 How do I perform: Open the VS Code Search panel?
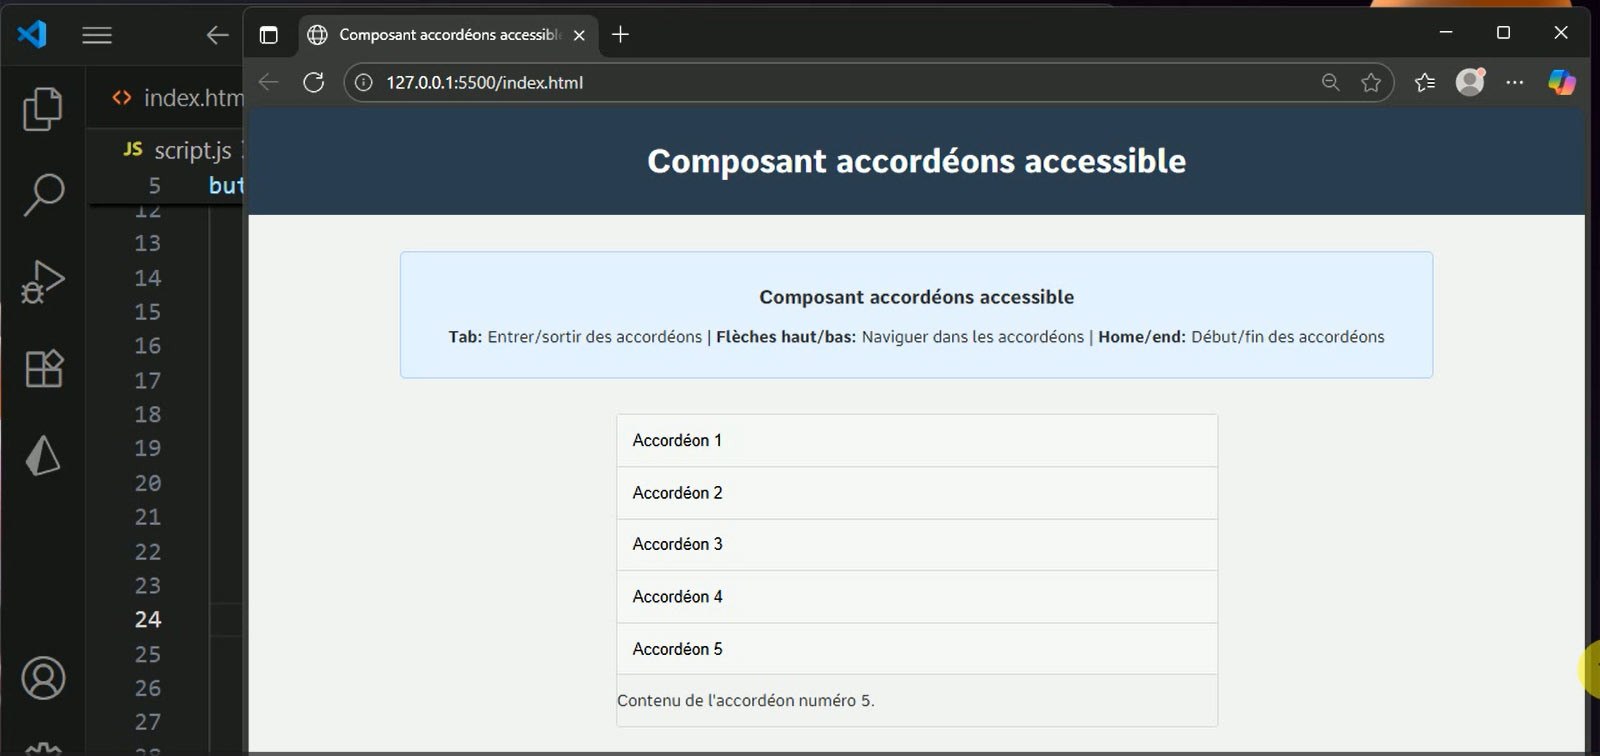[43, 194]
